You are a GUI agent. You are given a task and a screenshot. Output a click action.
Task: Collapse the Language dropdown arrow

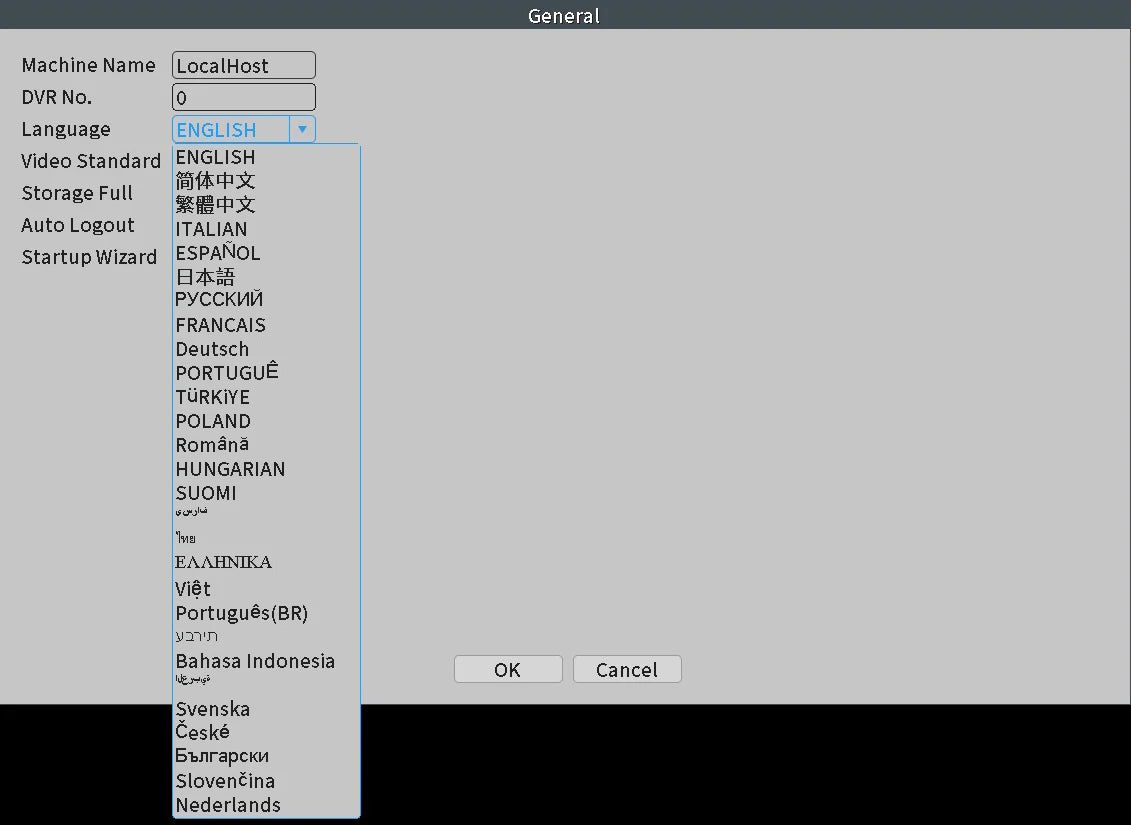(302, 130)
